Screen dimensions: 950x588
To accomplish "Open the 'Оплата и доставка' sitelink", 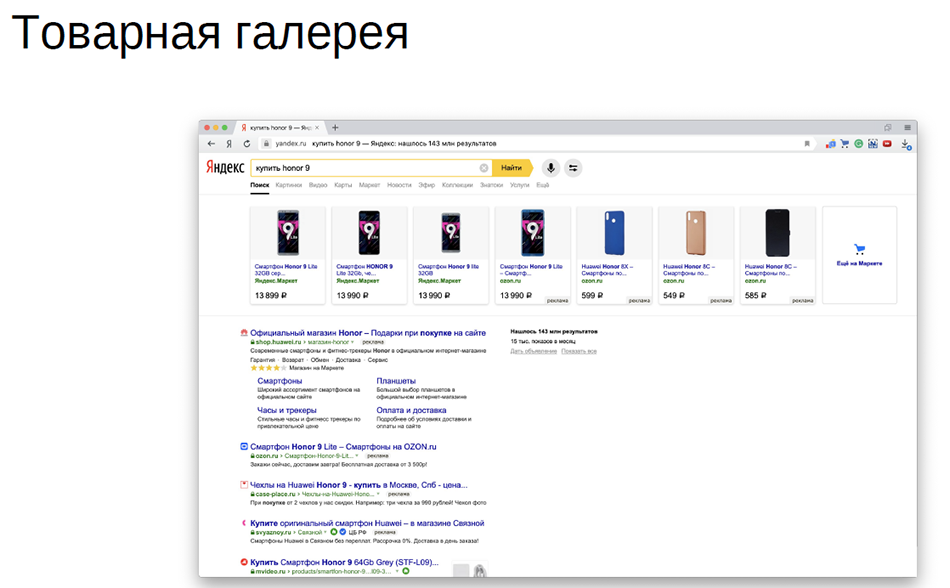I will [411, 410].
